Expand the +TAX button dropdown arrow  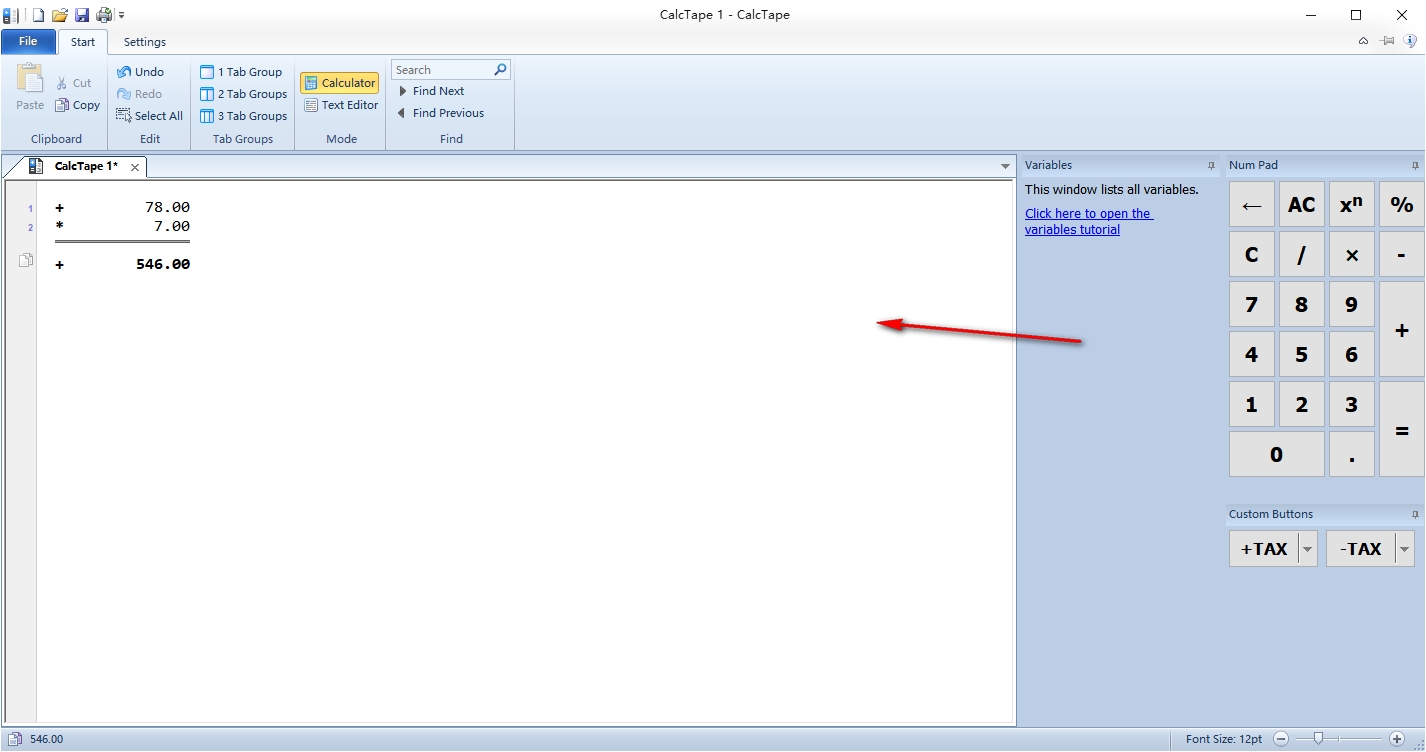pyautogui.click(x=1307, y=549)
